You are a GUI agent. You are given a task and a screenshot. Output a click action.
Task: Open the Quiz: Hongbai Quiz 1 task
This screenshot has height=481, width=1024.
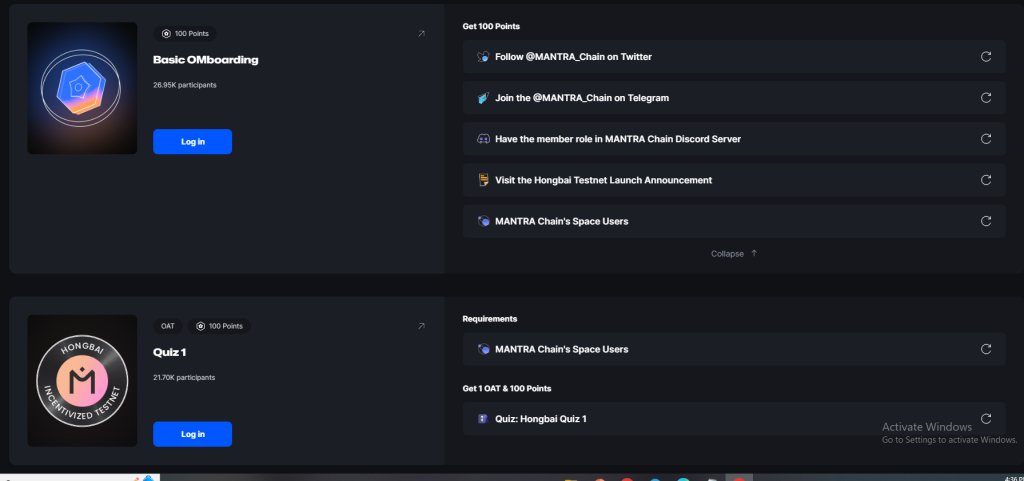click(734, 419)
